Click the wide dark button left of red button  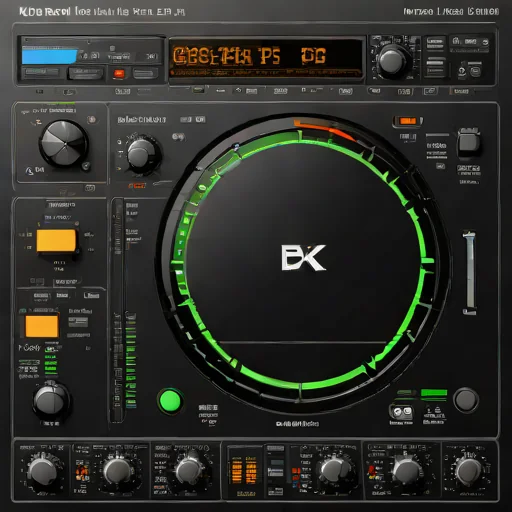click(85, 73)
